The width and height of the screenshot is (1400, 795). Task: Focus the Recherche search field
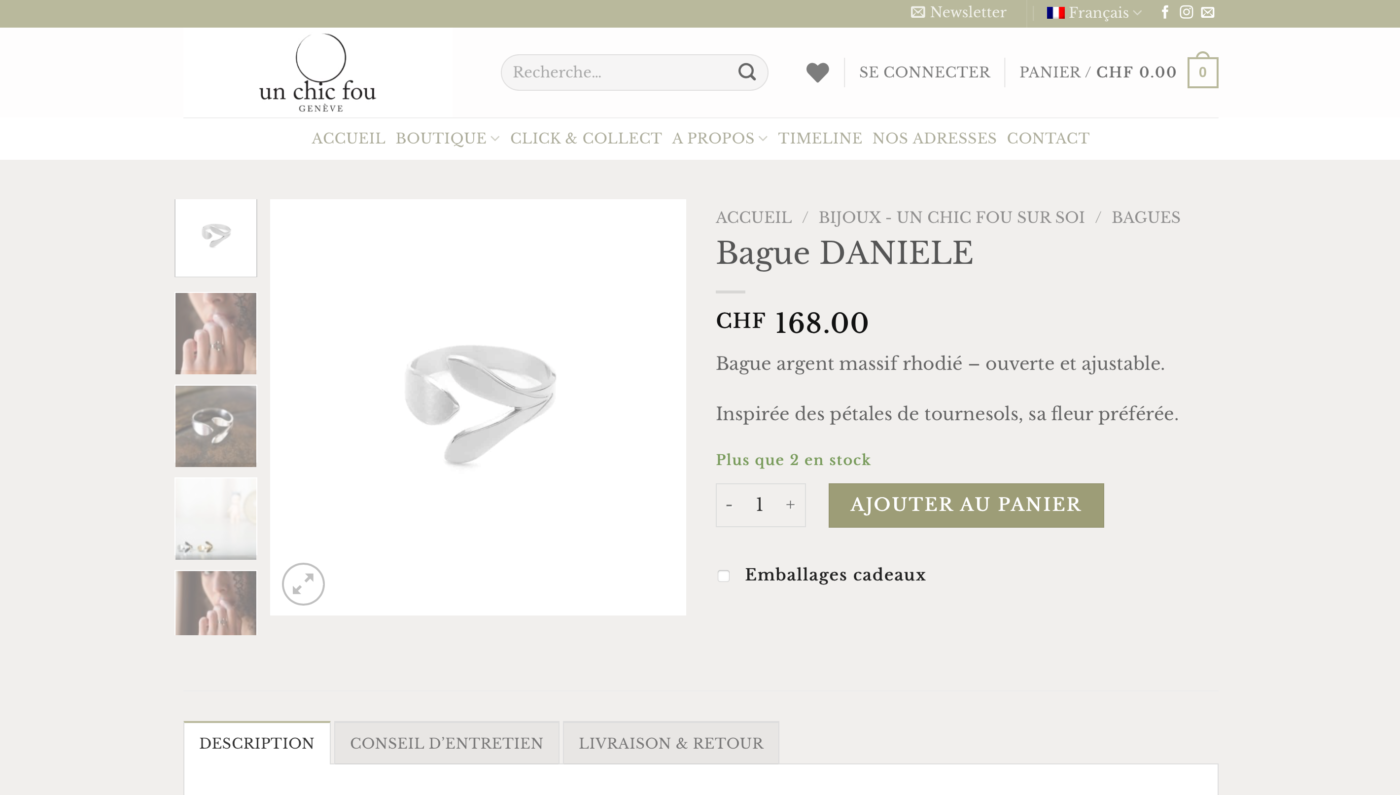tap(621, 72)
